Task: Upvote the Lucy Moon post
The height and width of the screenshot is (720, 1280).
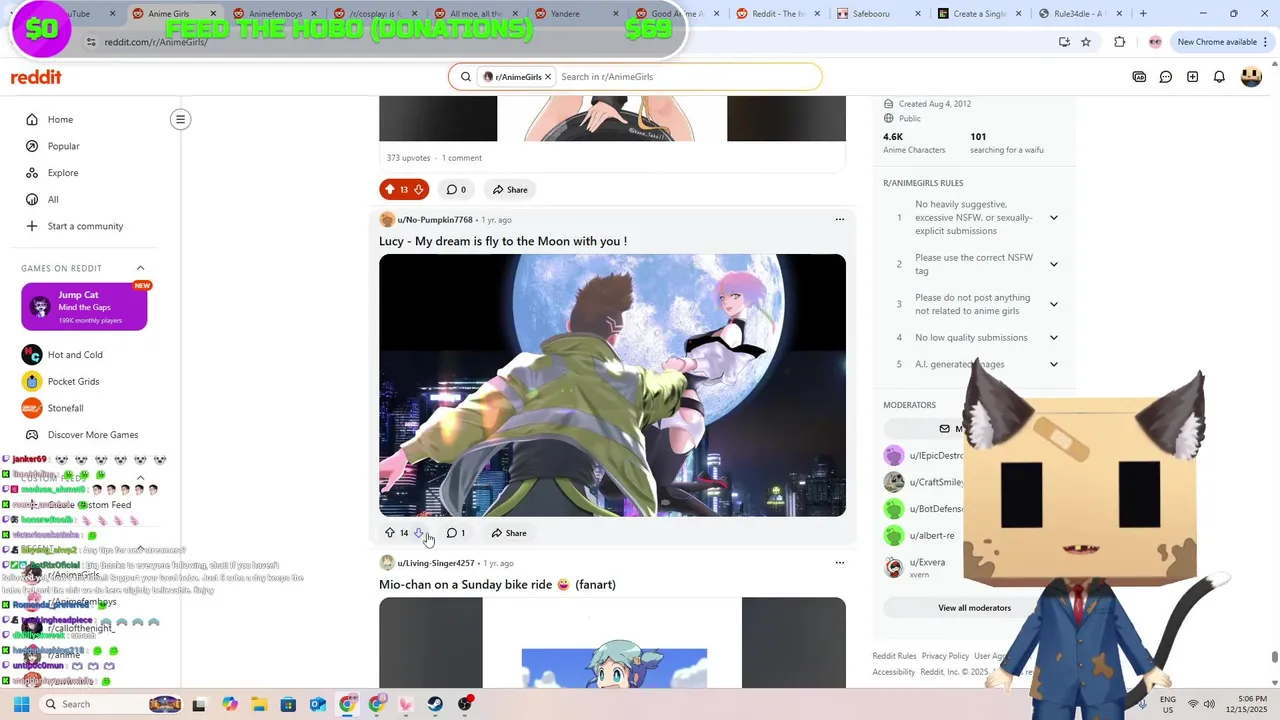Action: (x=390, y=533)
